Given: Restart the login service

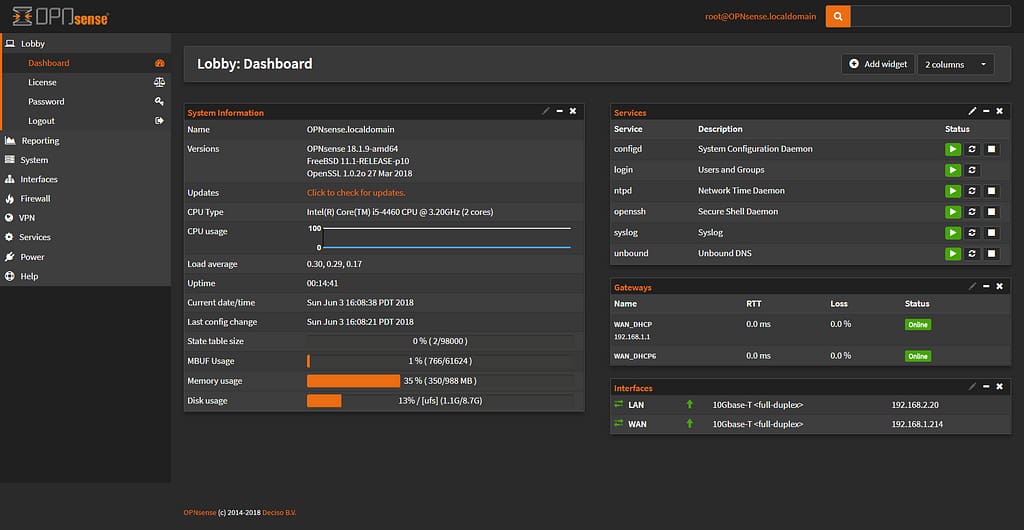Looking at the screenshot, I should point(972,170).
